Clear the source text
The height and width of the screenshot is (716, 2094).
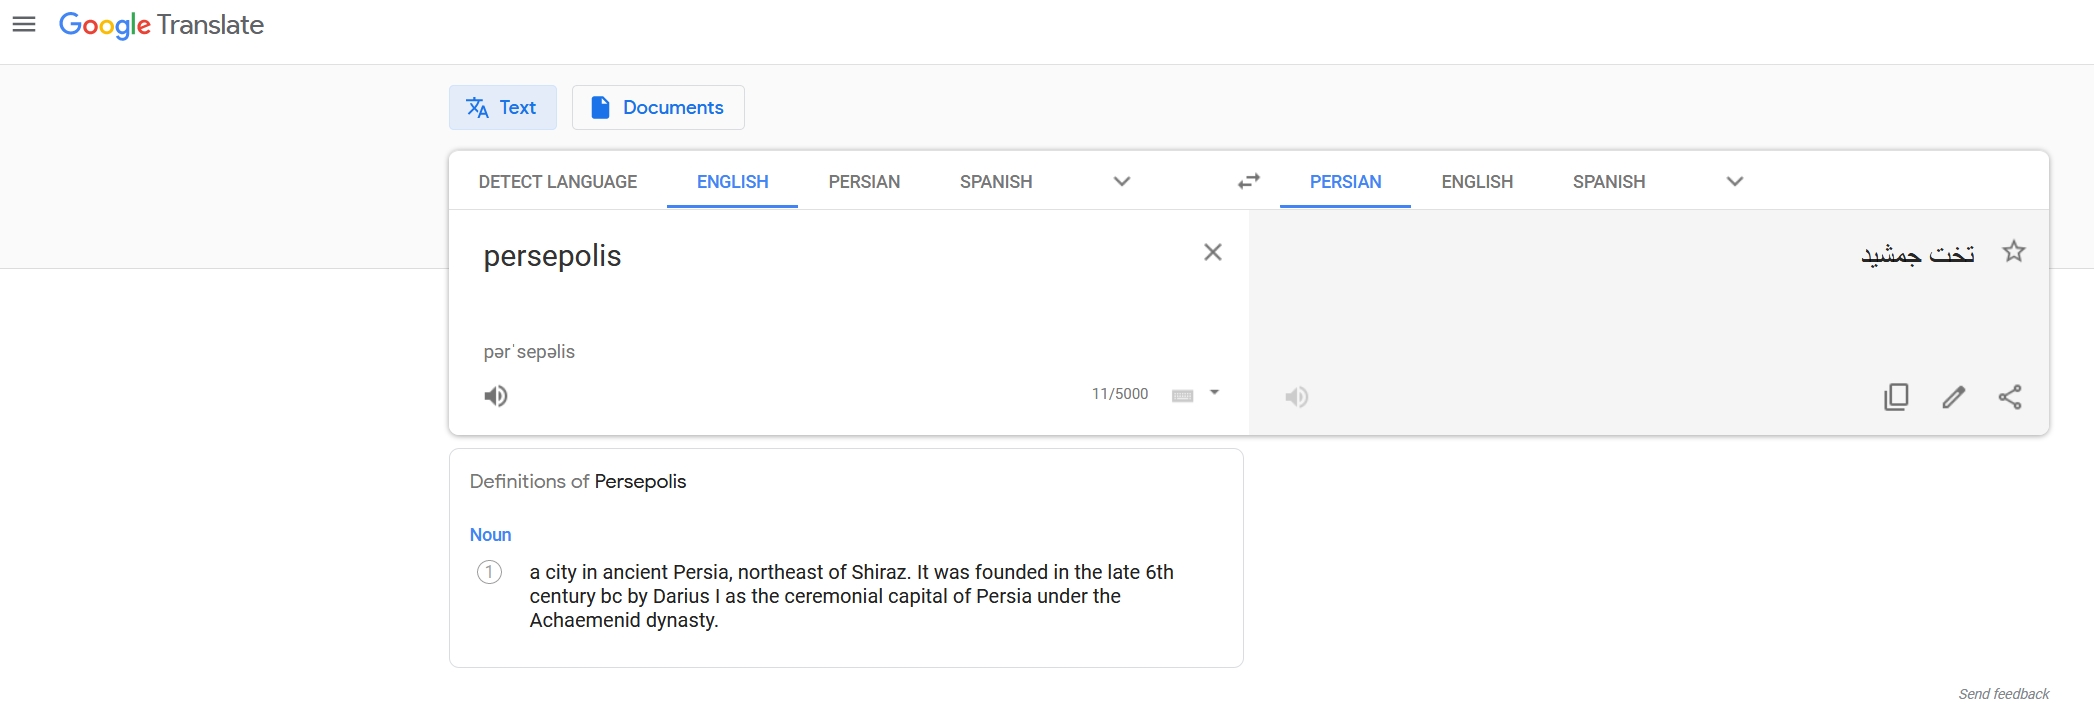pyautogui.click(x=1213, y=252)
